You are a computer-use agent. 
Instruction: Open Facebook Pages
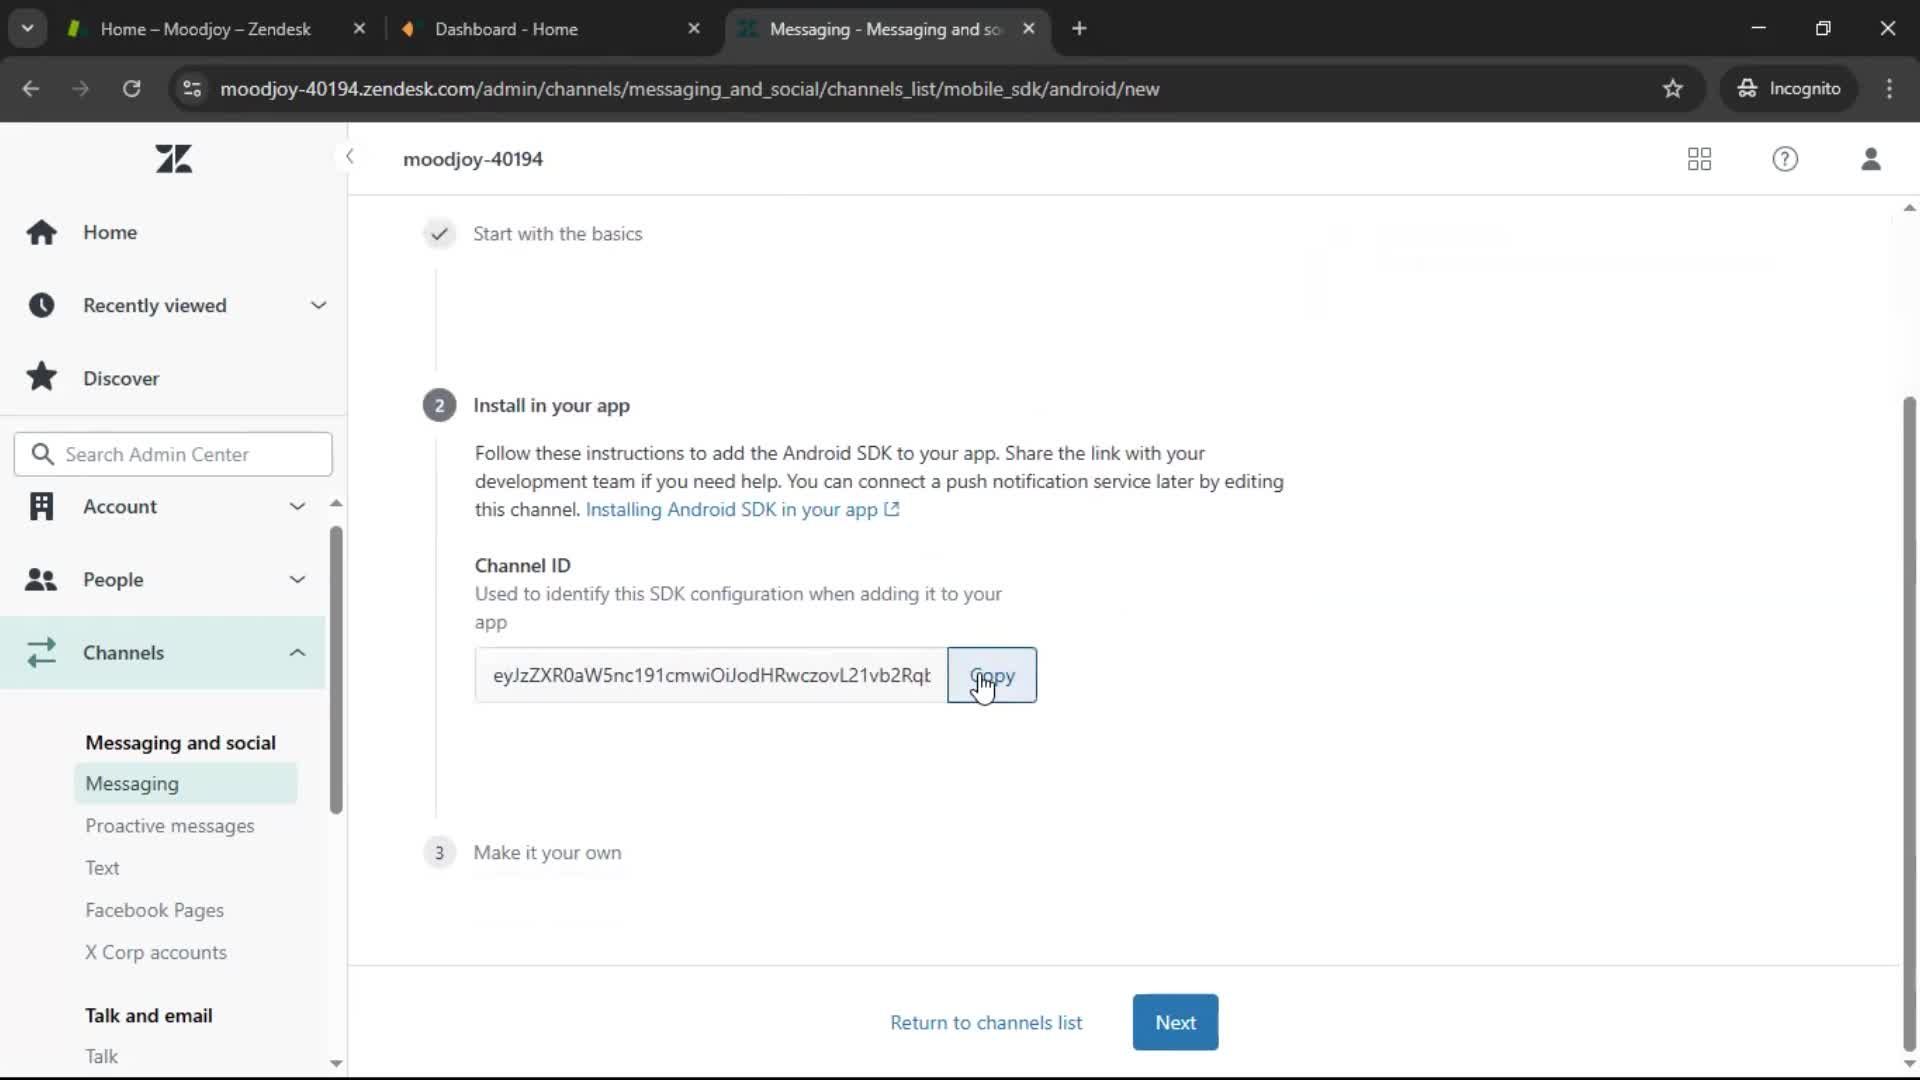pos(154,910)
